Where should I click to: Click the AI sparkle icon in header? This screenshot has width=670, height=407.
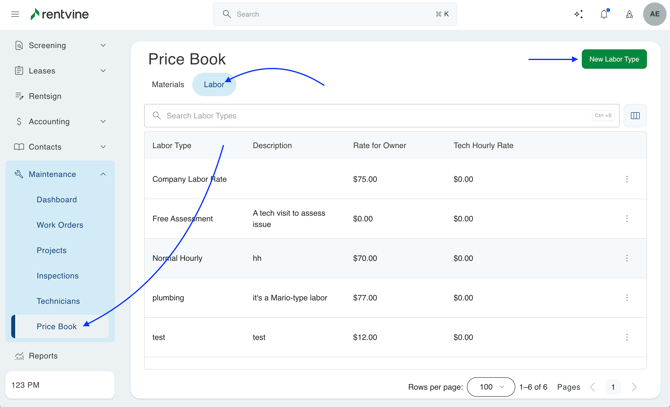click(578, 14)
